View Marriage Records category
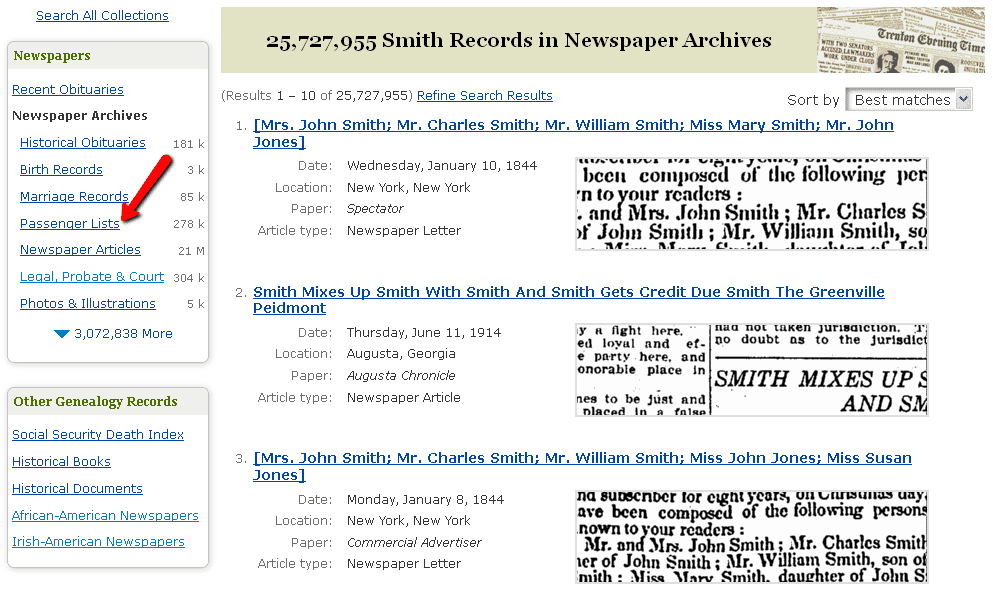Image resolution: width=993 pixels, height=599 pixels. coord(74,196)
